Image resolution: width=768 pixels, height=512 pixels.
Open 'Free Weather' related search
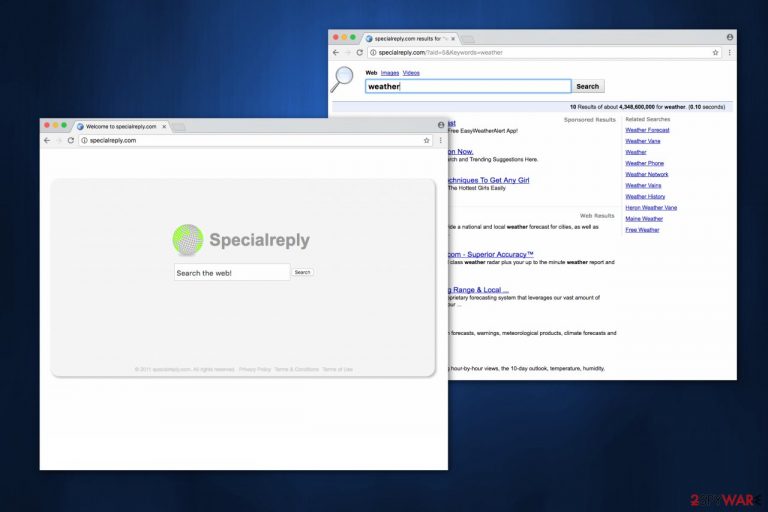[x=642, y=230]
